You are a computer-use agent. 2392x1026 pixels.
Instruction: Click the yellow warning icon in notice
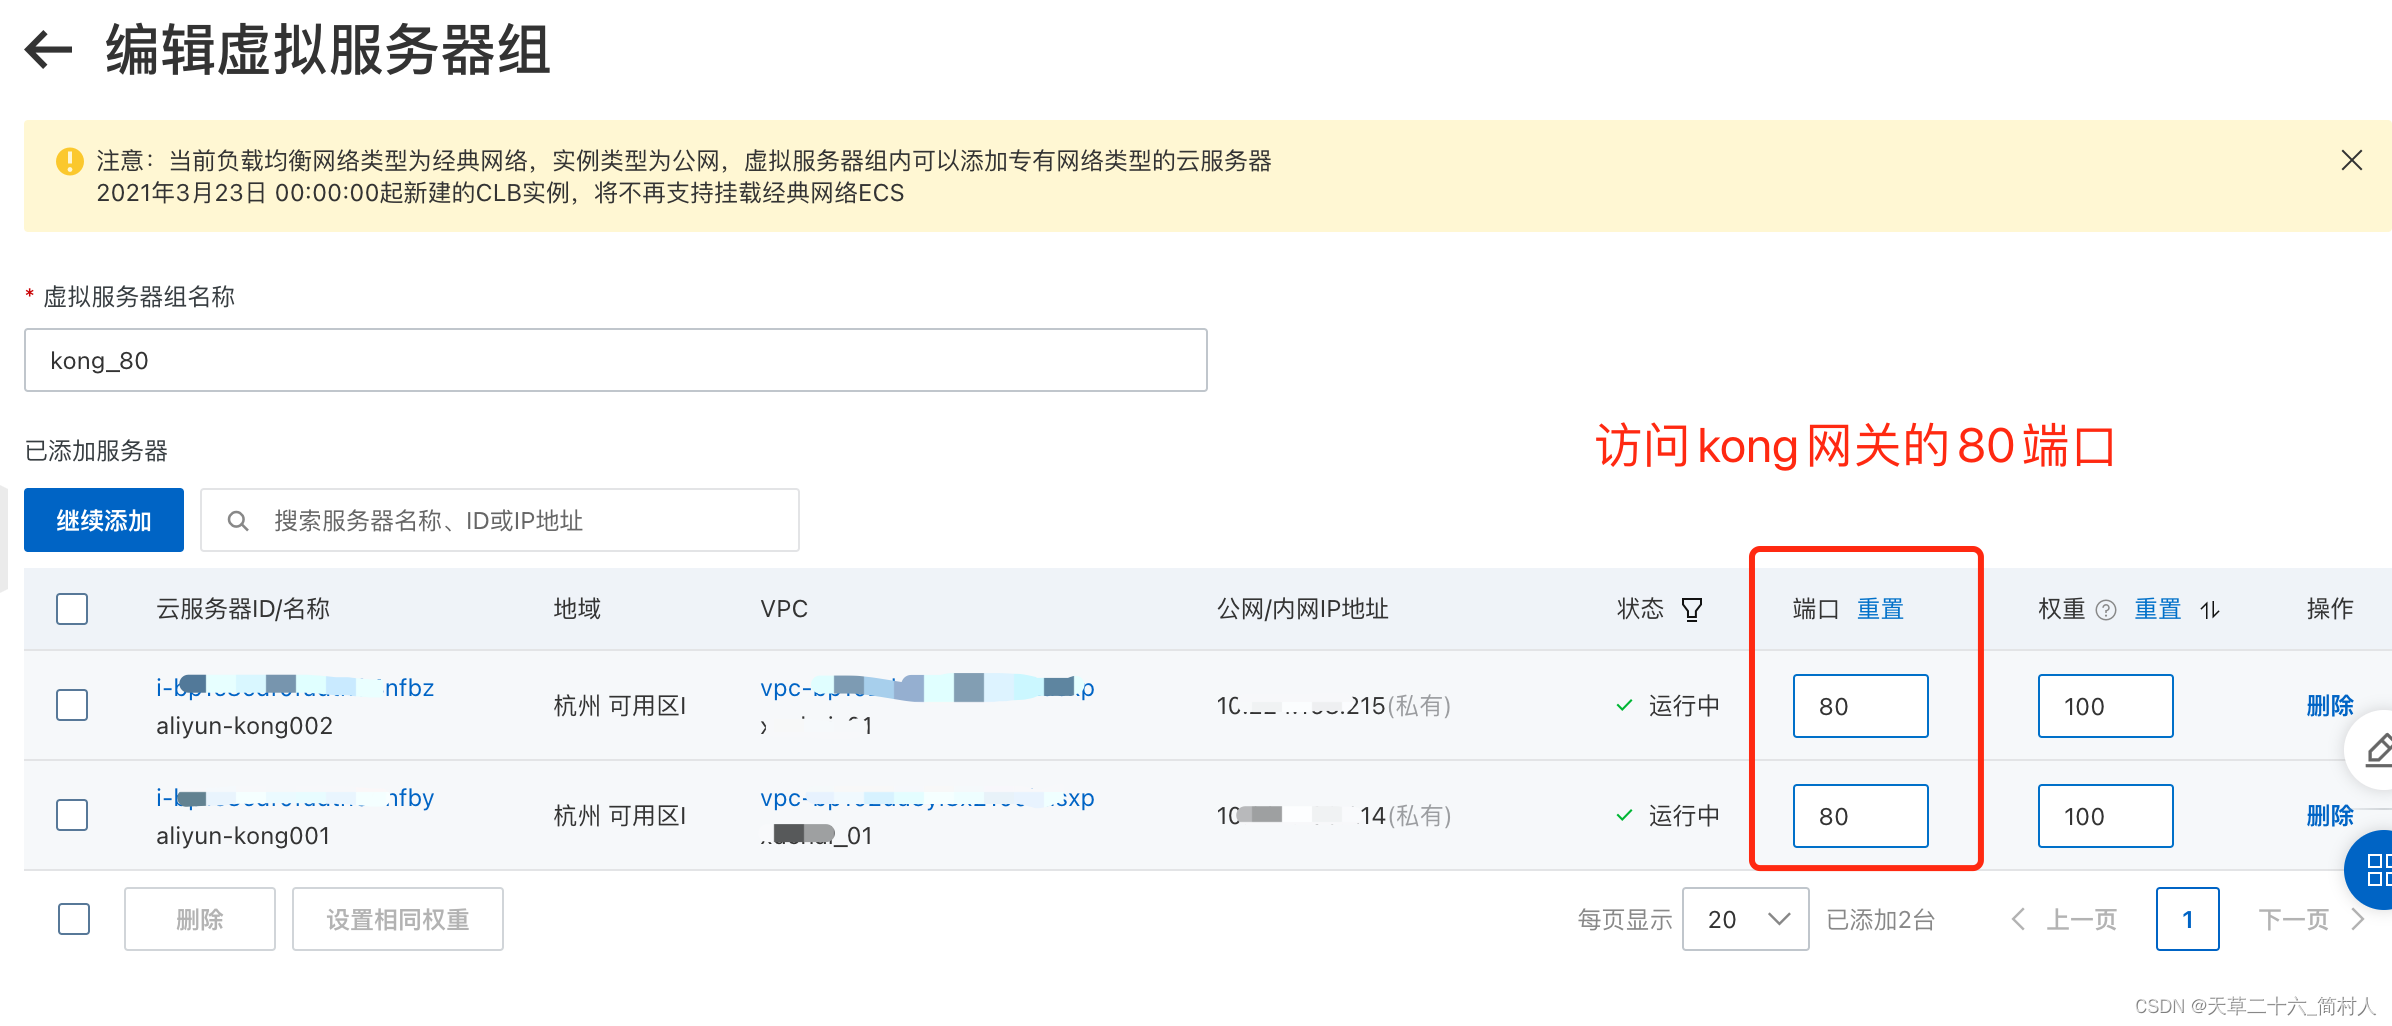[x=69, y=161]
